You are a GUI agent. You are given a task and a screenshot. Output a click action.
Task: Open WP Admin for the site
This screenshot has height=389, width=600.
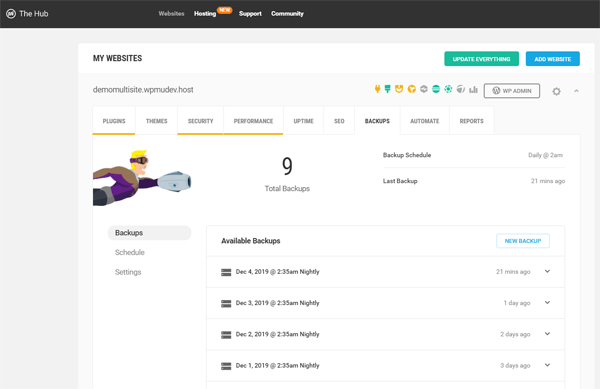coord(512,91)
